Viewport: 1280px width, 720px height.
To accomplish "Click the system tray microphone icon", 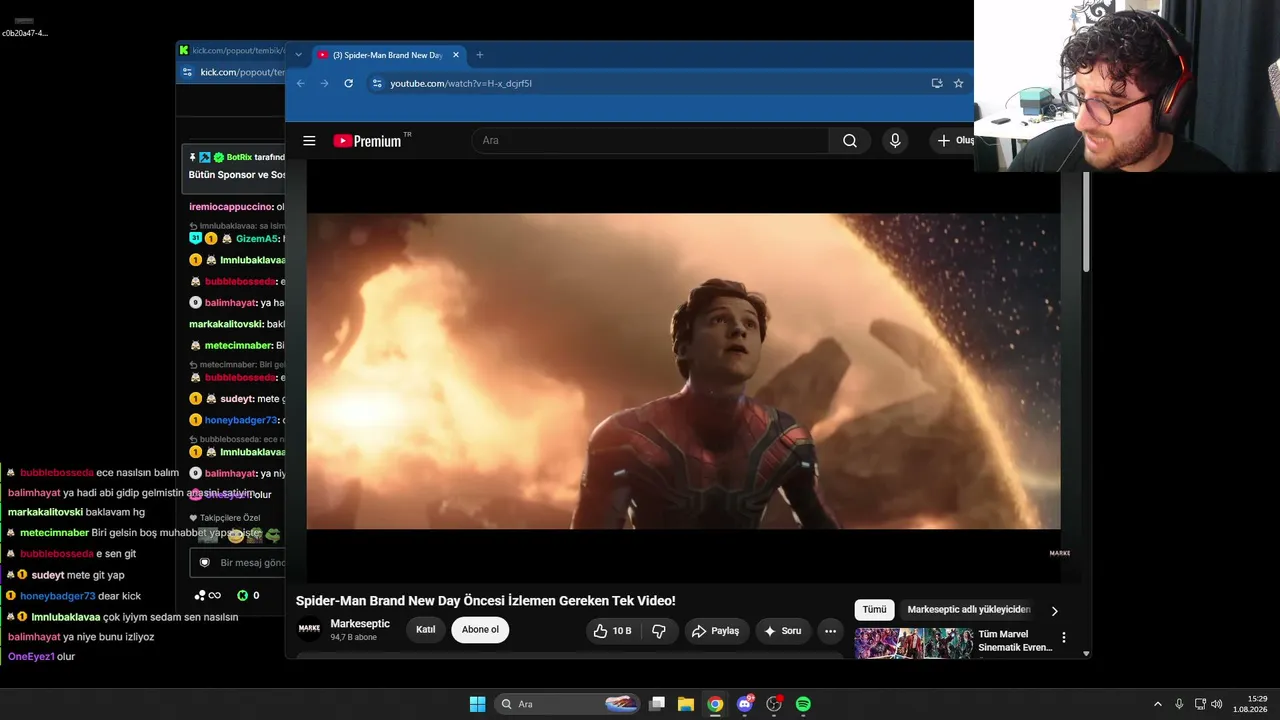I will [x=1180, y=704].
